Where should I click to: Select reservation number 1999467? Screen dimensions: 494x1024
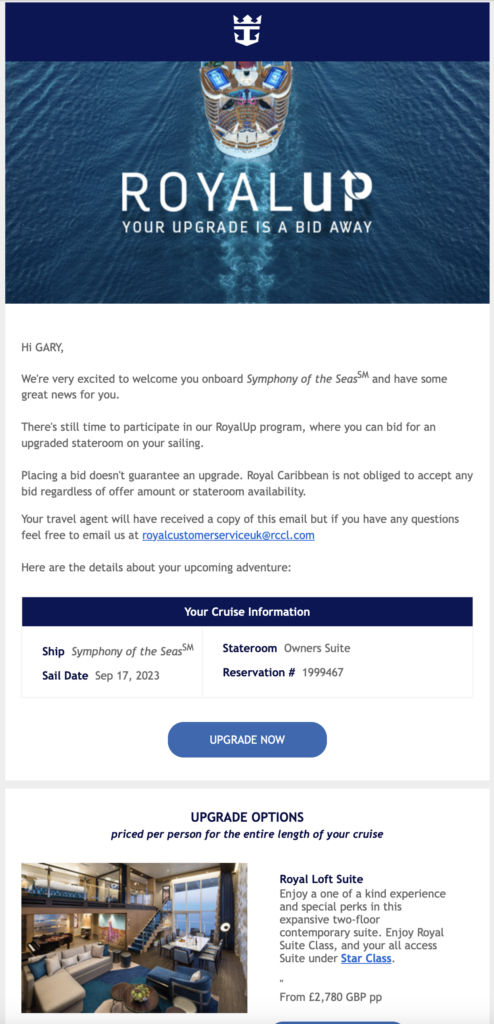323,672
